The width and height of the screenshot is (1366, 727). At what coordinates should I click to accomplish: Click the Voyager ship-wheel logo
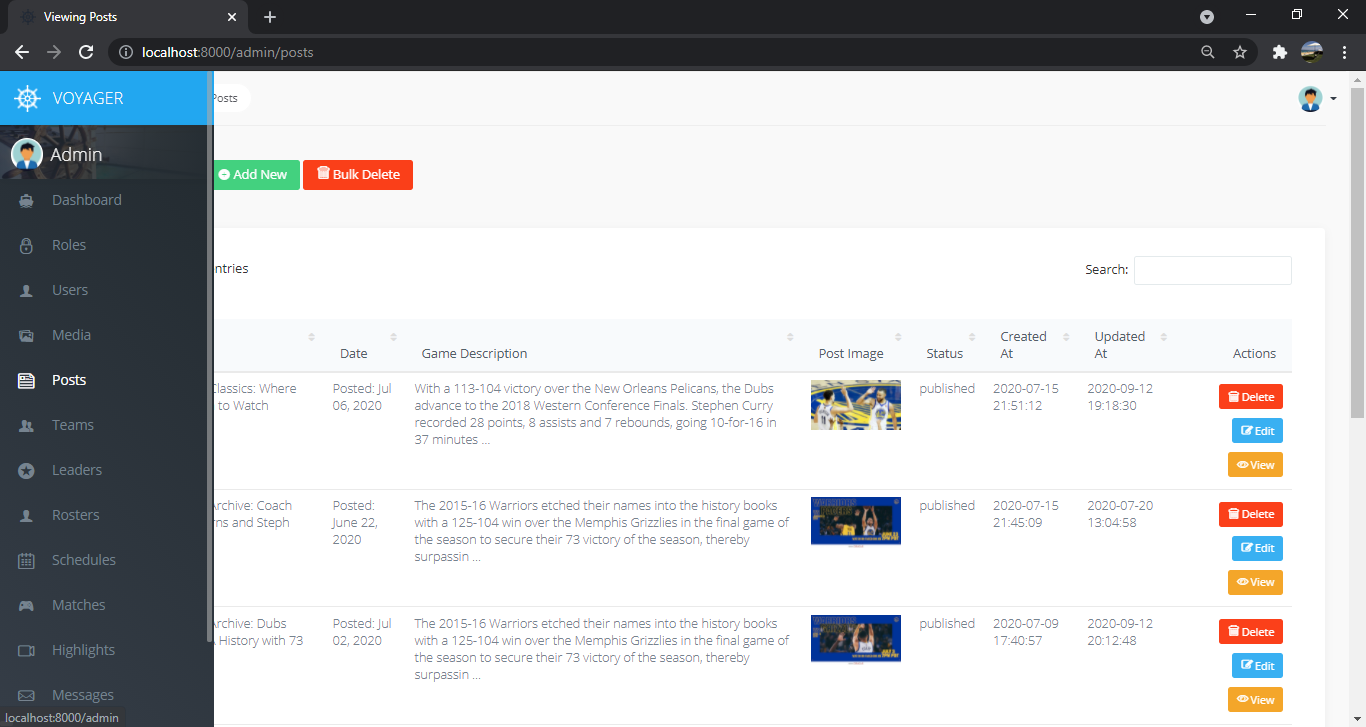[x=25, y=98]
